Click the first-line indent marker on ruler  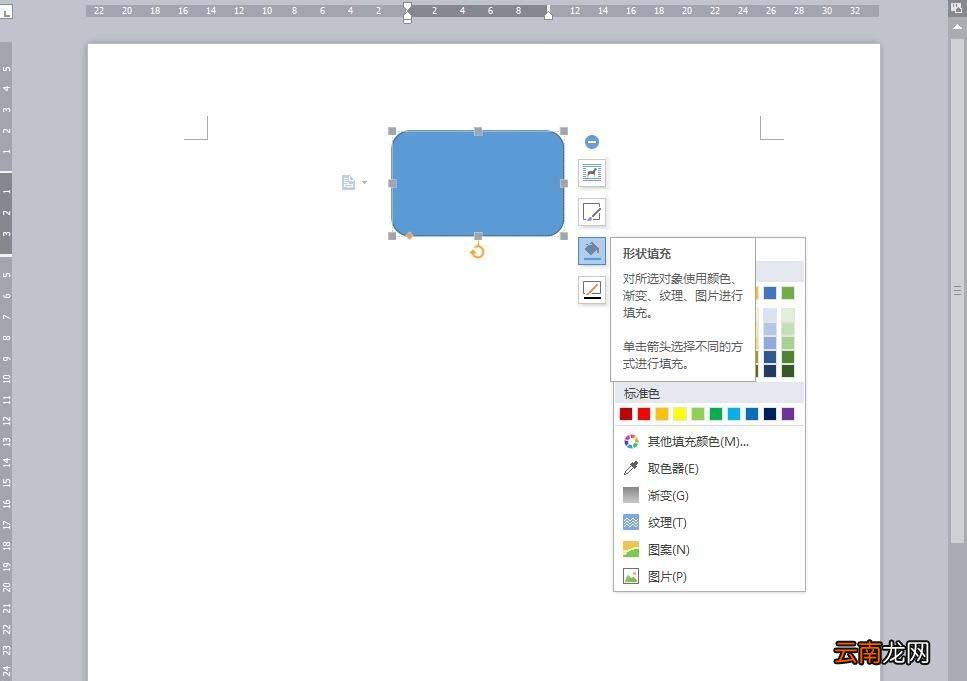click(x=407, y=7)
